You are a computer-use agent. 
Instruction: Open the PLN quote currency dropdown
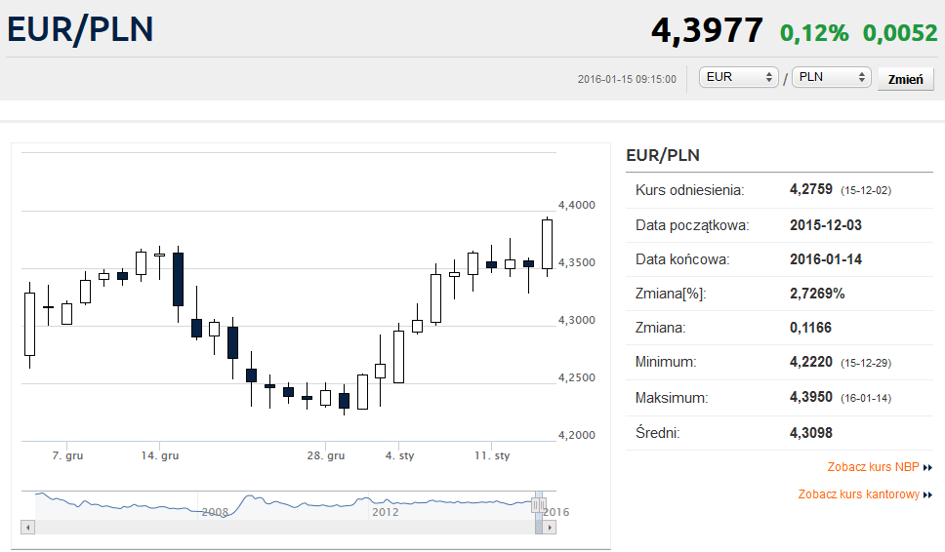pyautogui.click(x=831, y=77)
